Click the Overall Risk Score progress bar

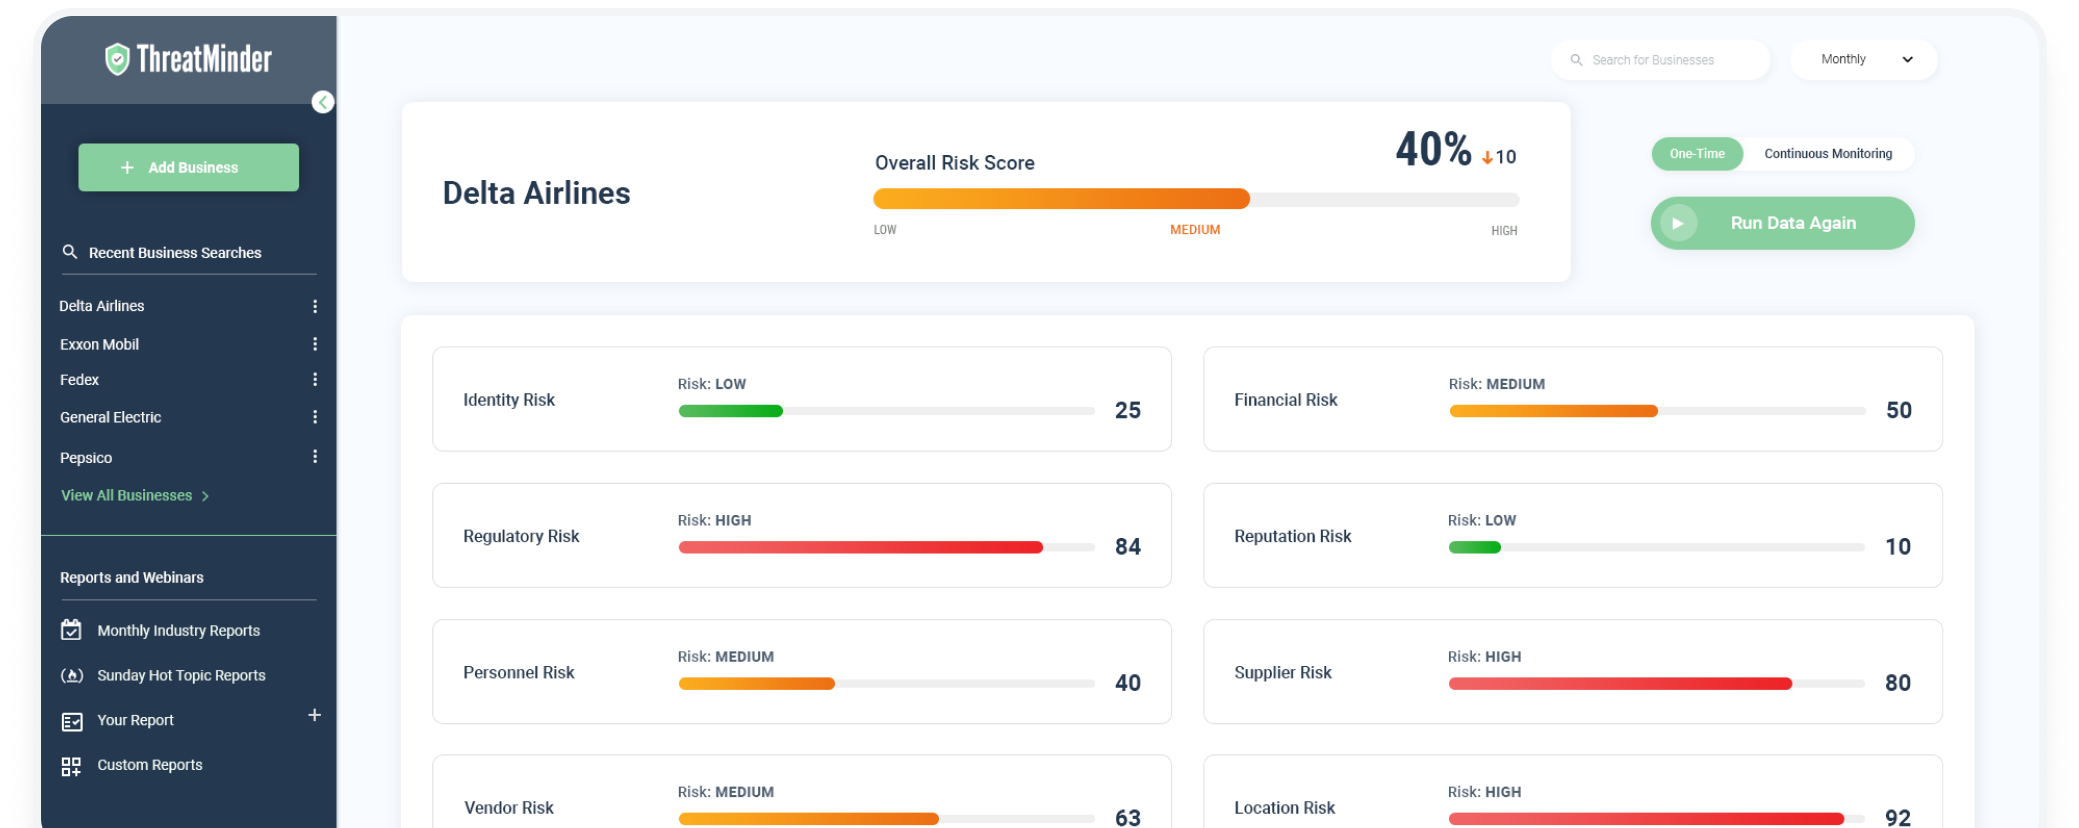(x=1195, y=199)
